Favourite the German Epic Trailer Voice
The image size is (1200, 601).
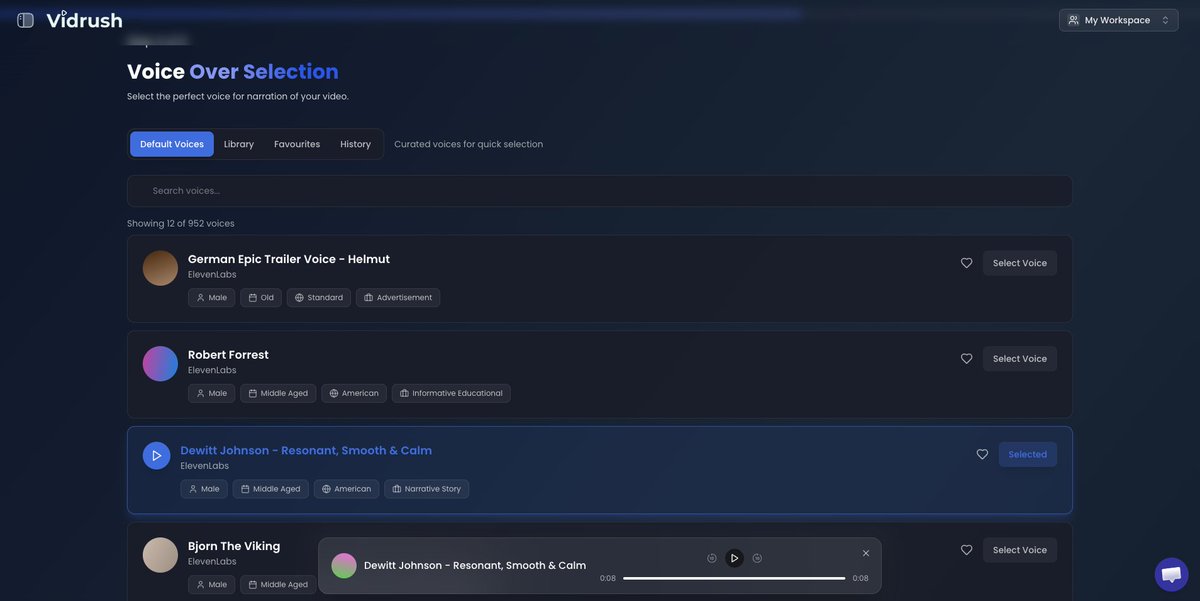coord(966,263)
